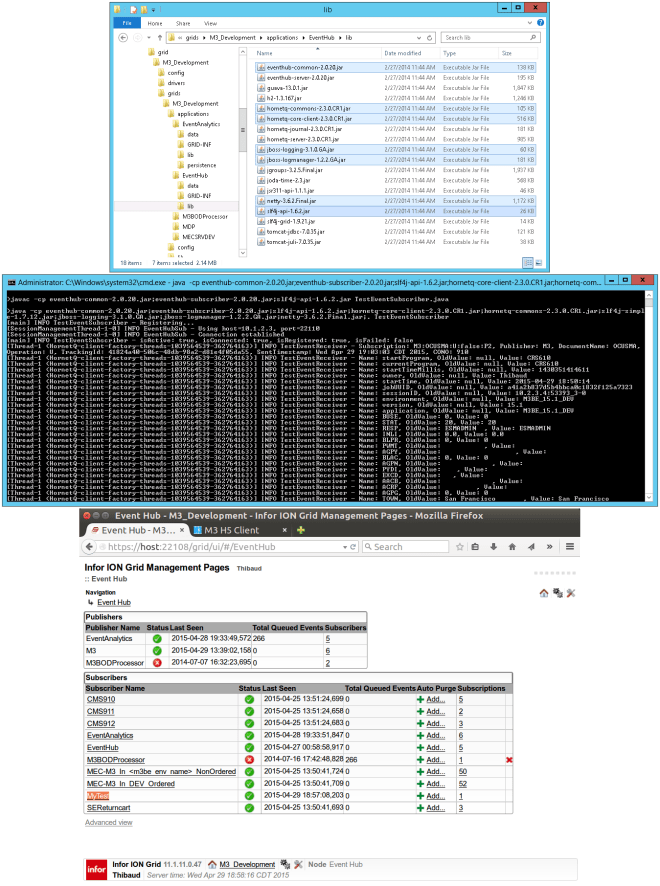Open recent locations dropdown in Explorer
Screen dimensions: 660x886
149,38
